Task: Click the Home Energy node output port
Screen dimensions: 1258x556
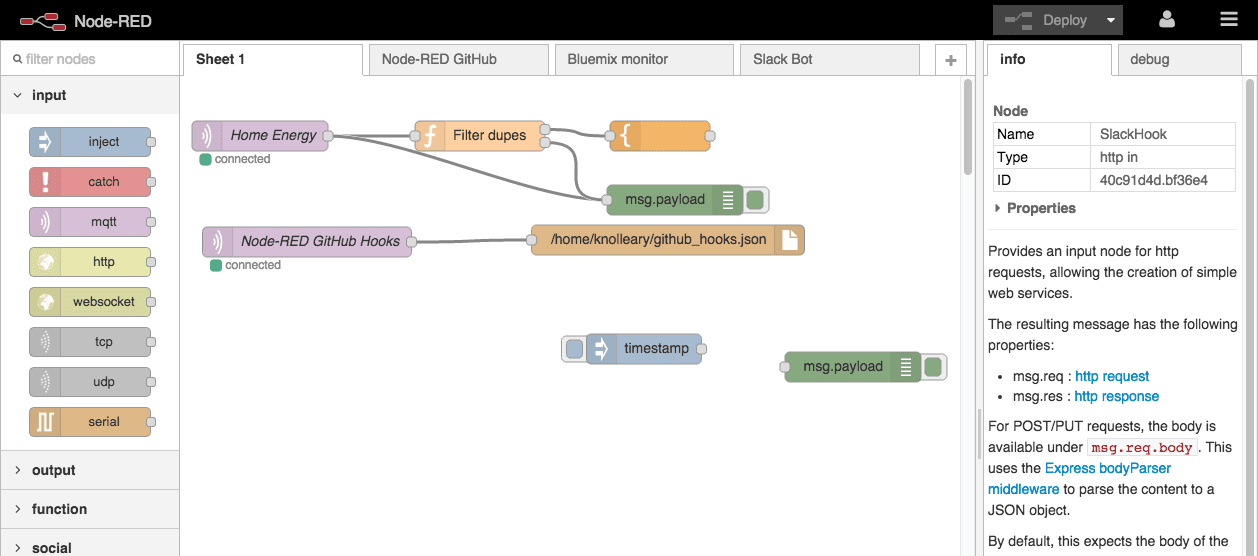Action: point(329,135)
